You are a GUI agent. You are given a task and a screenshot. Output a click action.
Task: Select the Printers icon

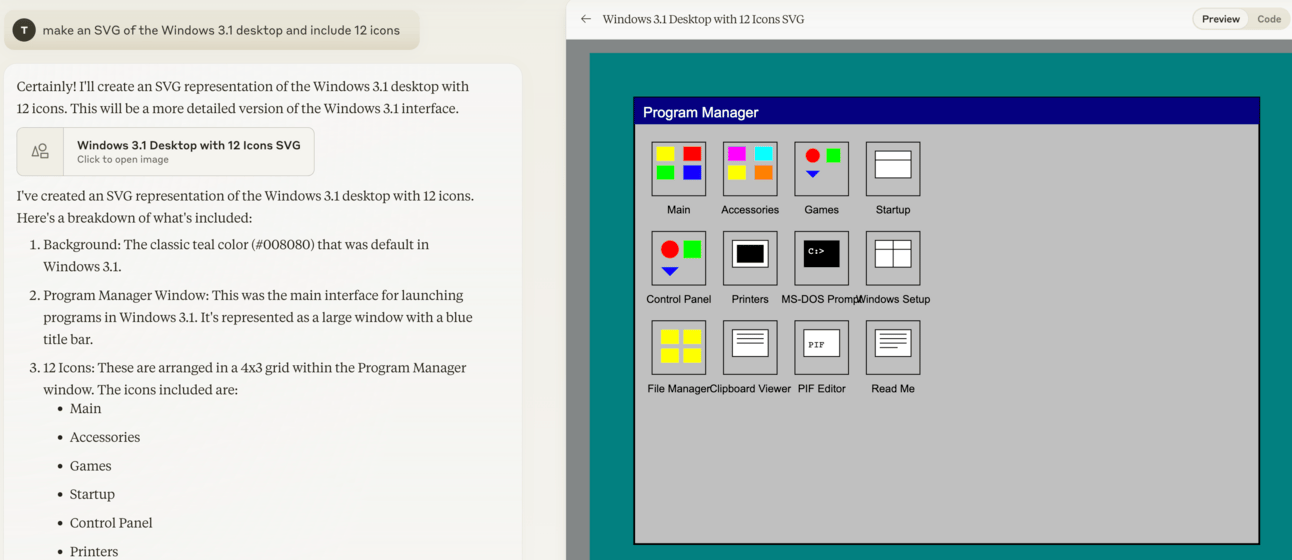pyautogui.click(x=750, y=258)
